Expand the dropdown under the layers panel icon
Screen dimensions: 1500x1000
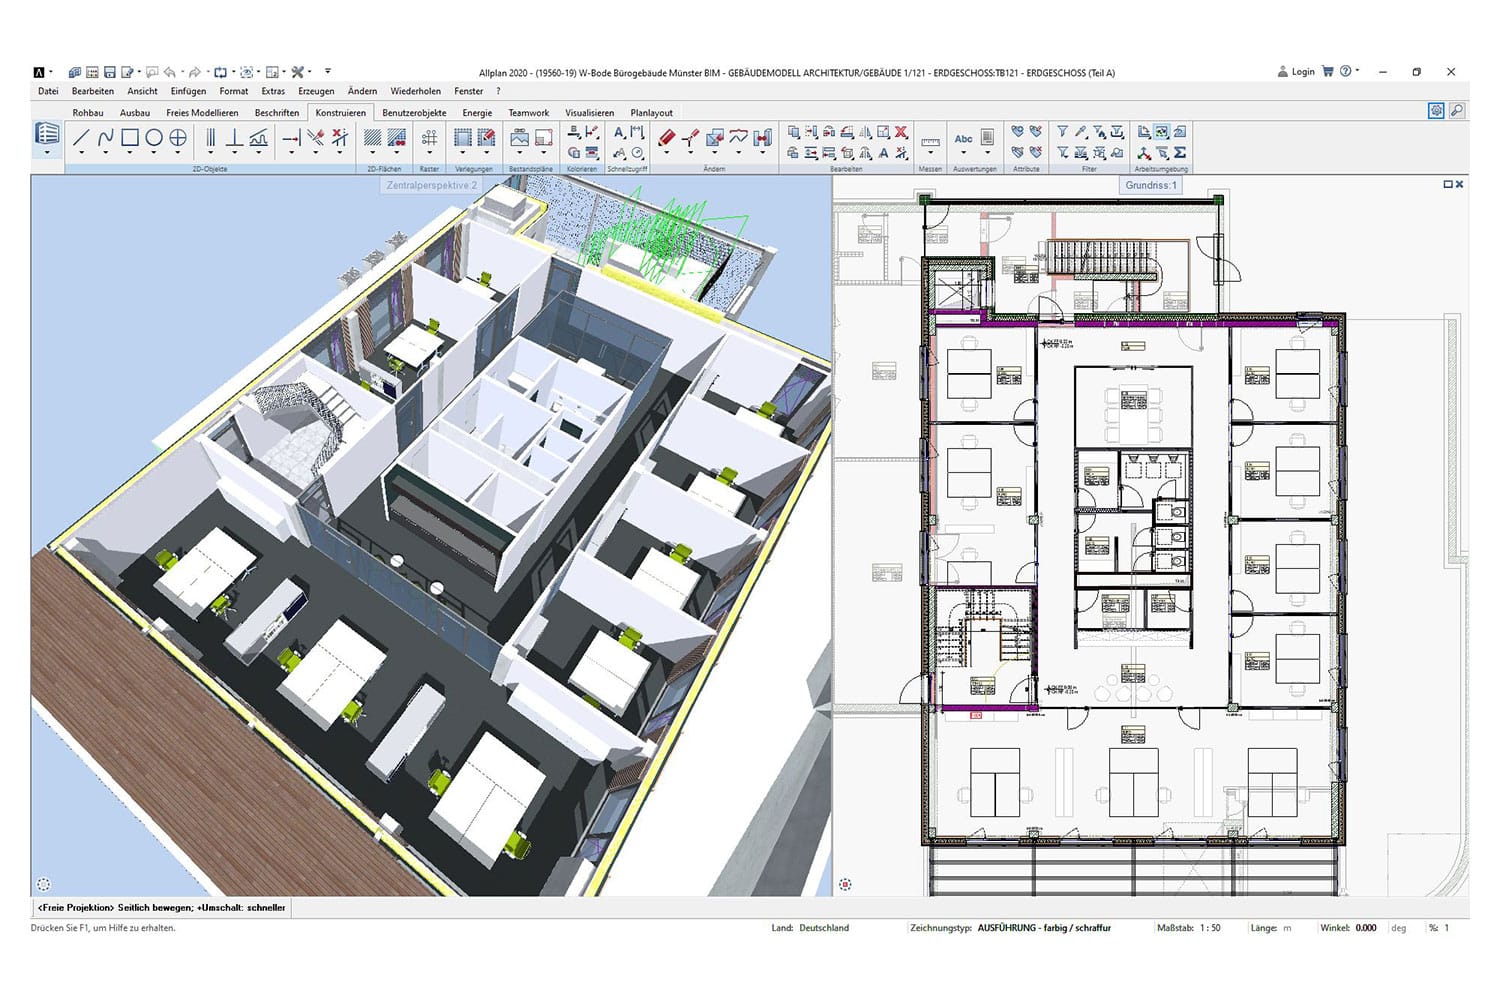click(x=47, y=154)
